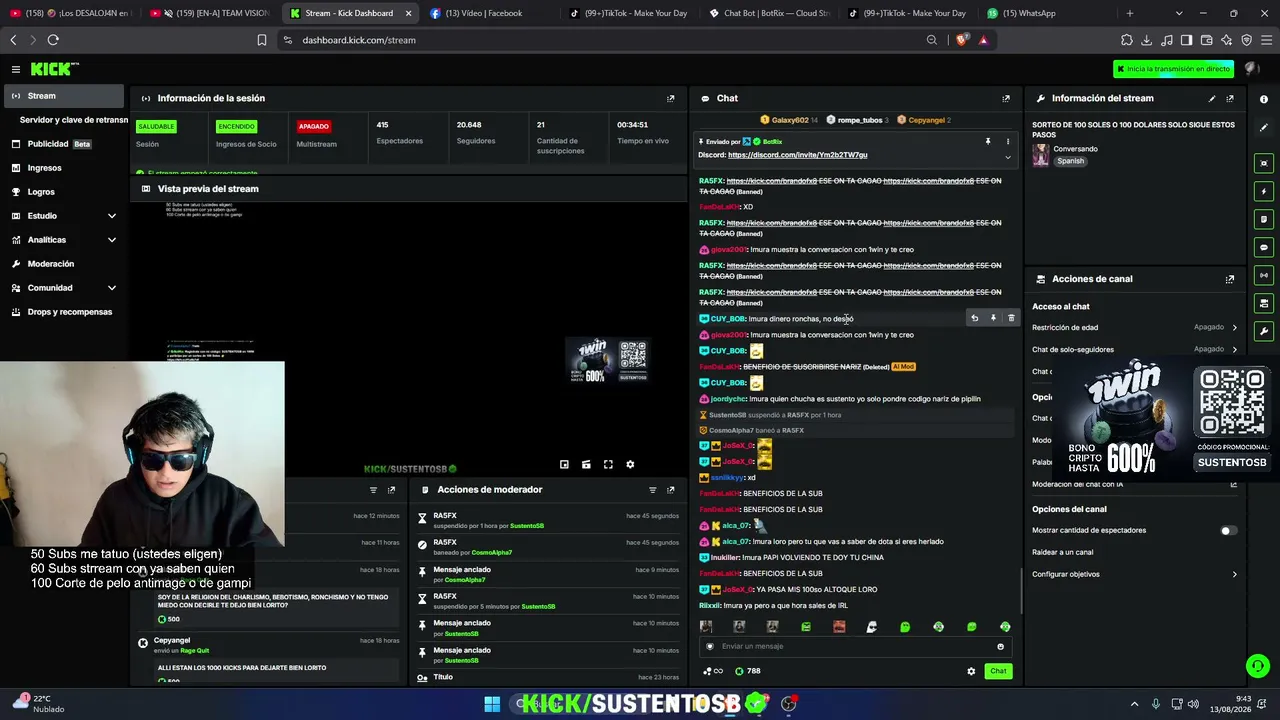Open the Chat de solo-seguidores setting

point(1135,349)
